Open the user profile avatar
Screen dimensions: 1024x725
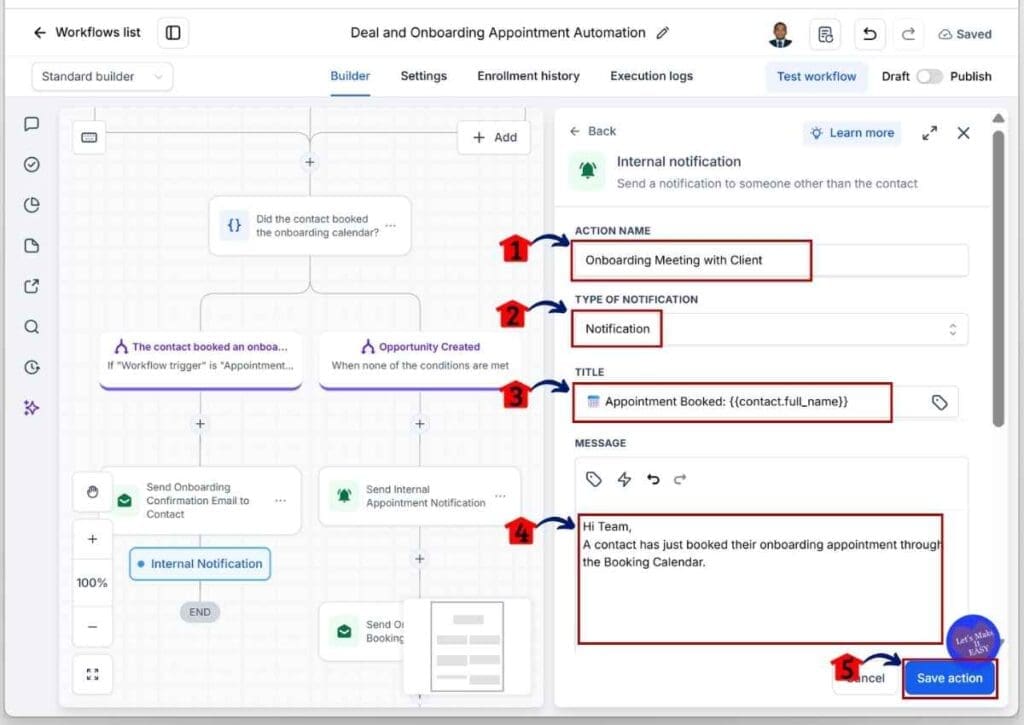[x=780, y=34]
